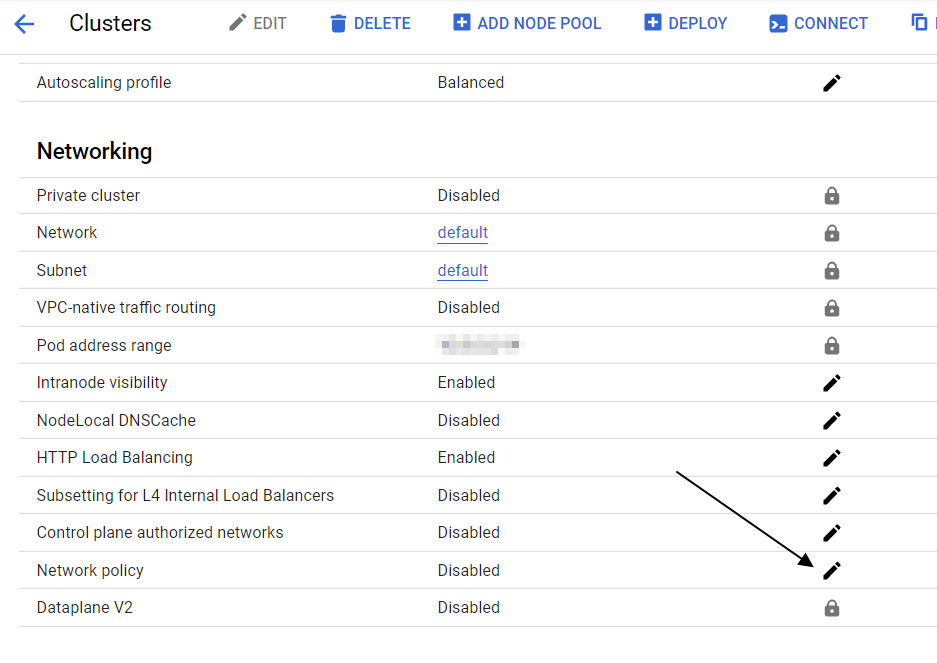Click 'Dataplane V2' label

tap(85, 607)
